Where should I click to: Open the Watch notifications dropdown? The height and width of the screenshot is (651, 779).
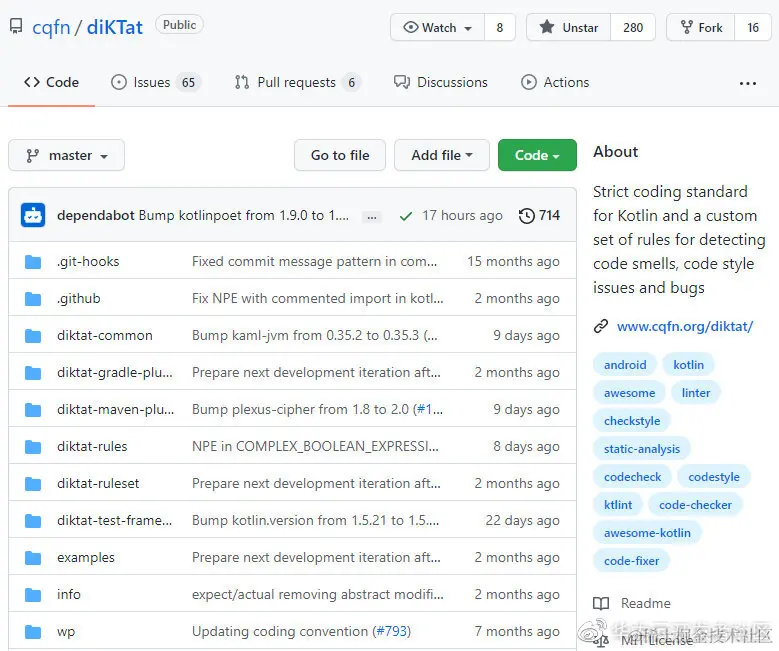pyautogui.click(x=438, y=27)
